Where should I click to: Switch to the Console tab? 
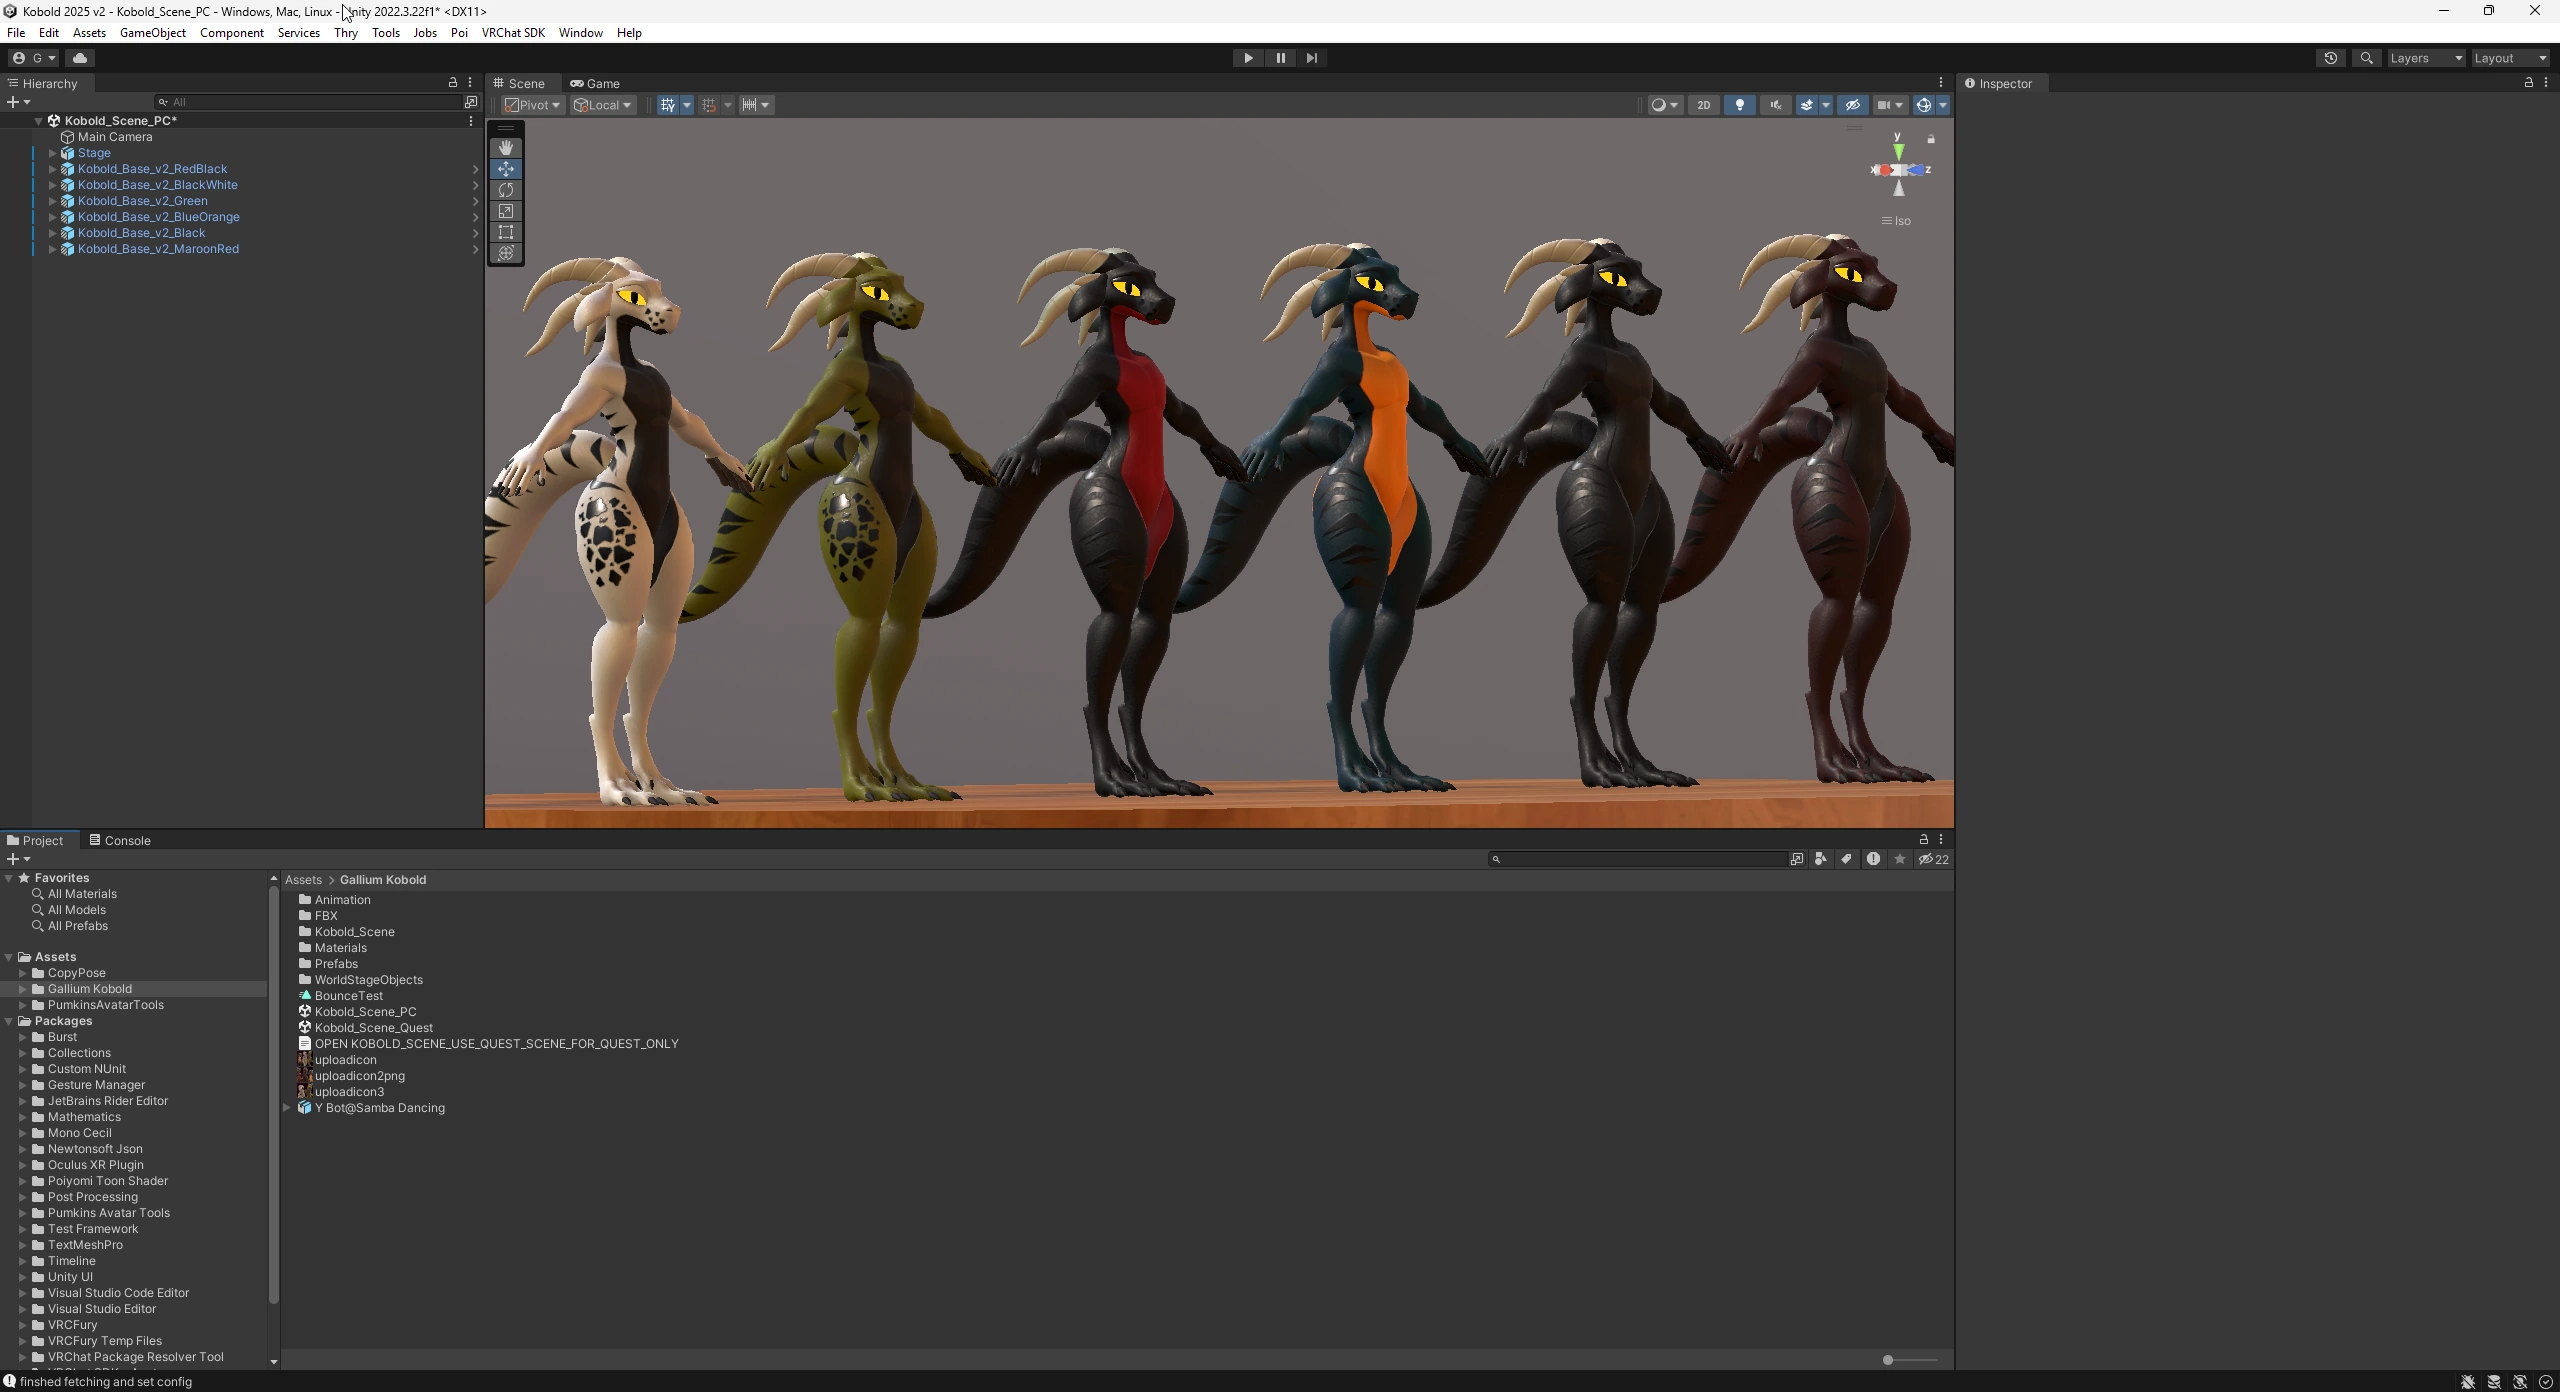pos(120,841)
